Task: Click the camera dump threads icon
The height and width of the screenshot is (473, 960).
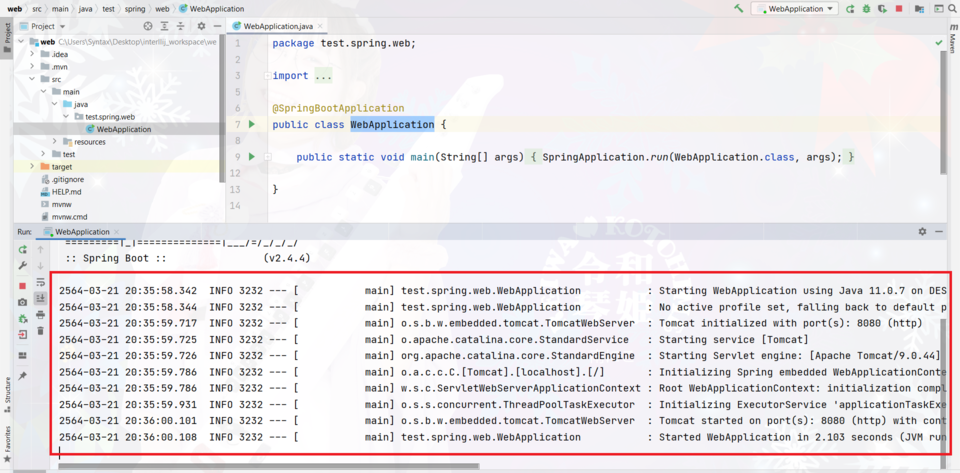Action: [23, 302]
